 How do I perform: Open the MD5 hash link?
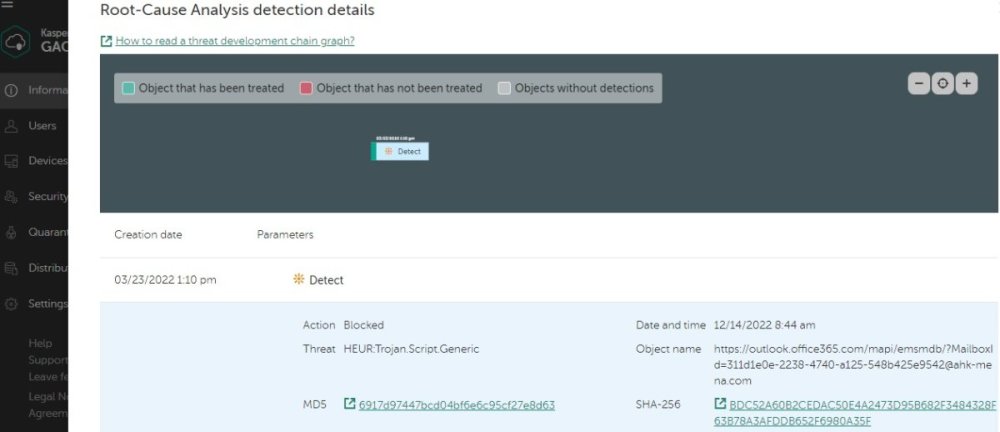point(456,405)
